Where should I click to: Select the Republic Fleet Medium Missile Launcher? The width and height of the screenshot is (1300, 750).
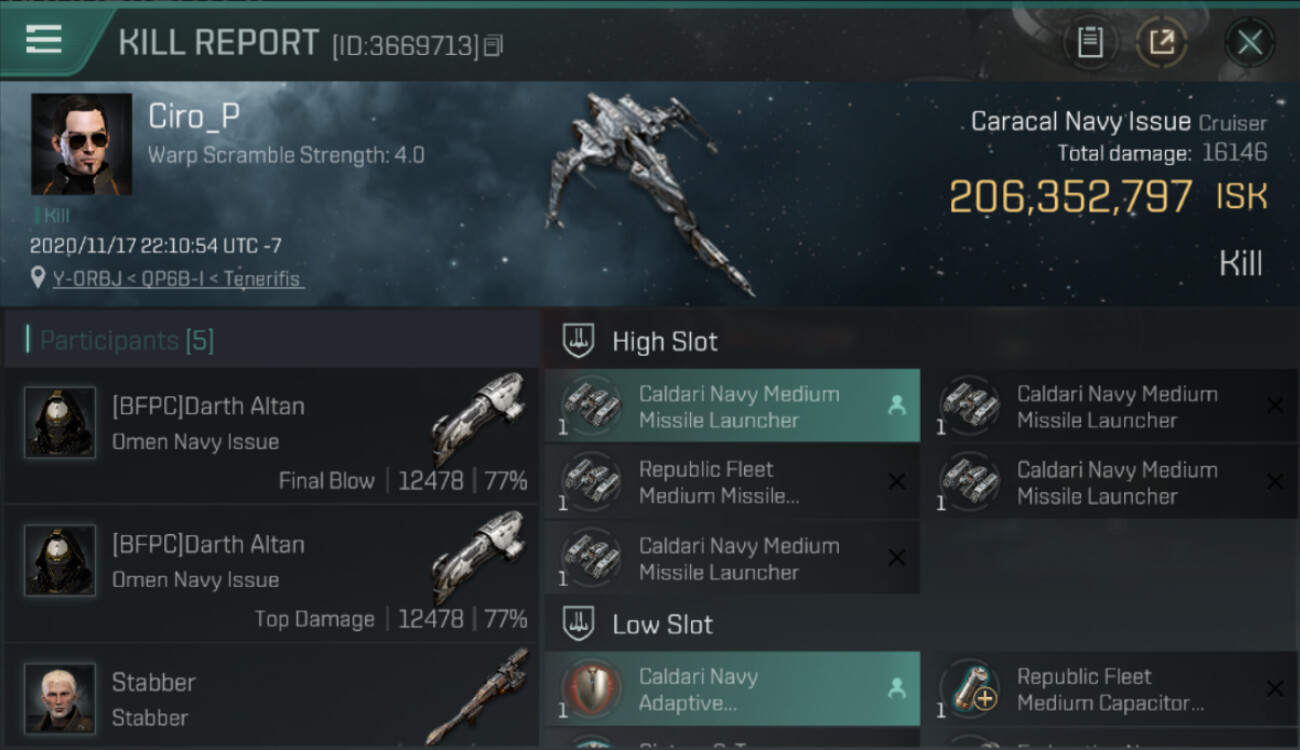(x=732, y=483)
